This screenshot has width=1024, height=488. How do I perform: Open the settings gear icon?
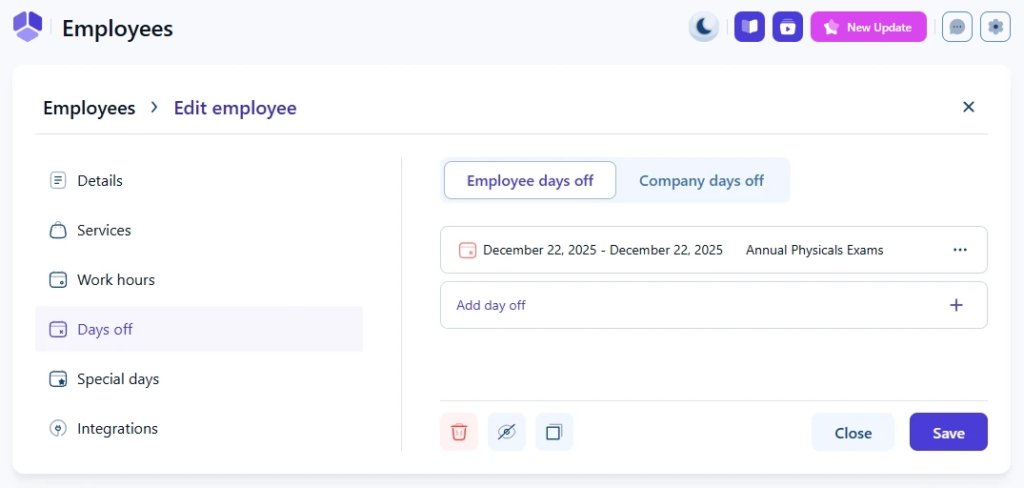point(995,27)
